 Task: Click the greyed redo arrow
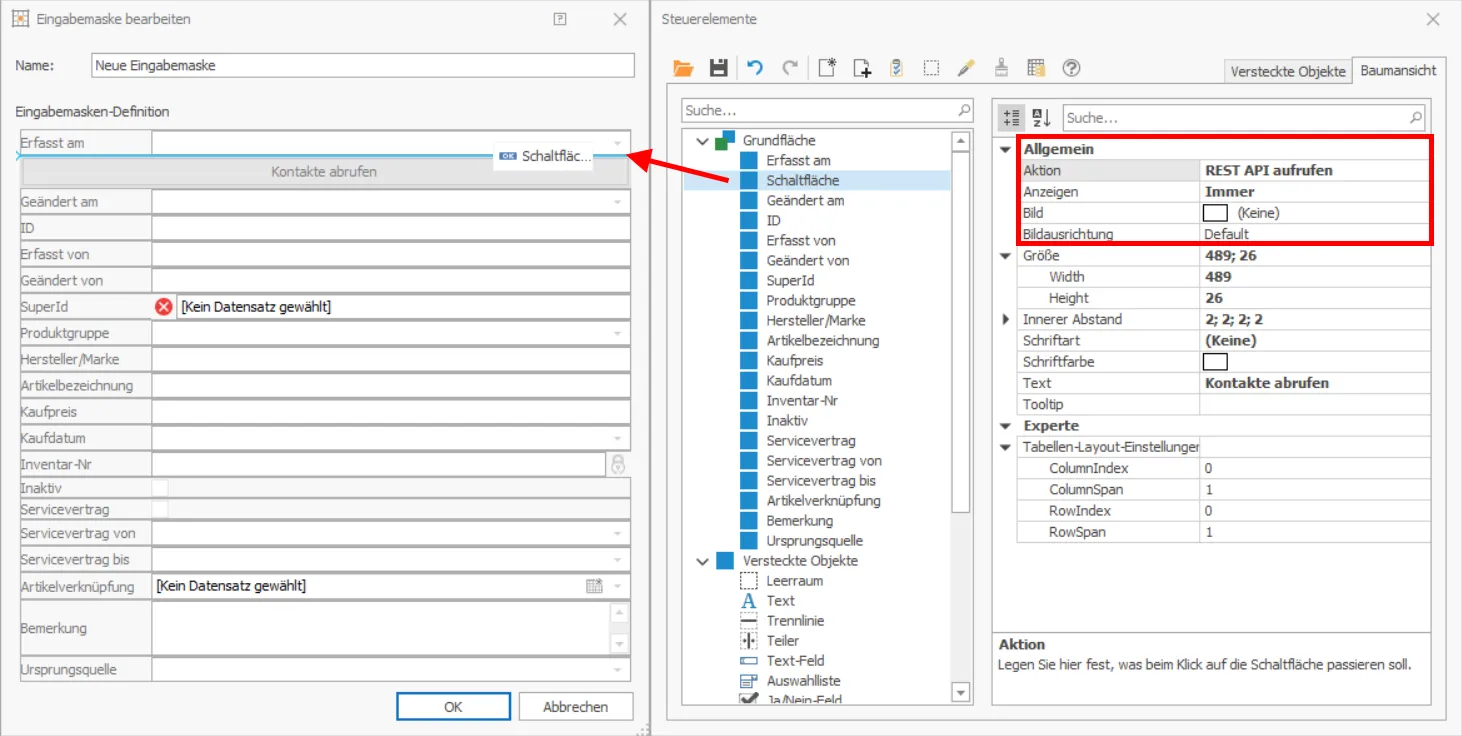790,68
